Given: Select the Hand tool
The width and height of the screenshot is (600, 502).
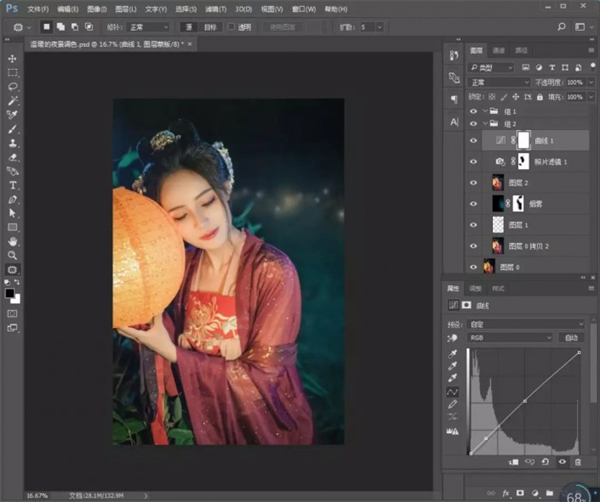Looking at the screenshot, I should 13,241.
